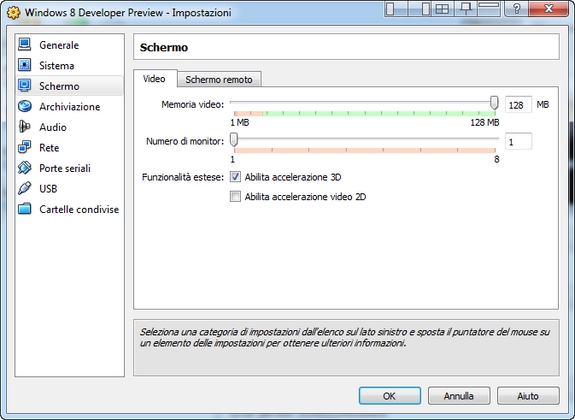Open Audio settings via speaker icon

point(25,127)
